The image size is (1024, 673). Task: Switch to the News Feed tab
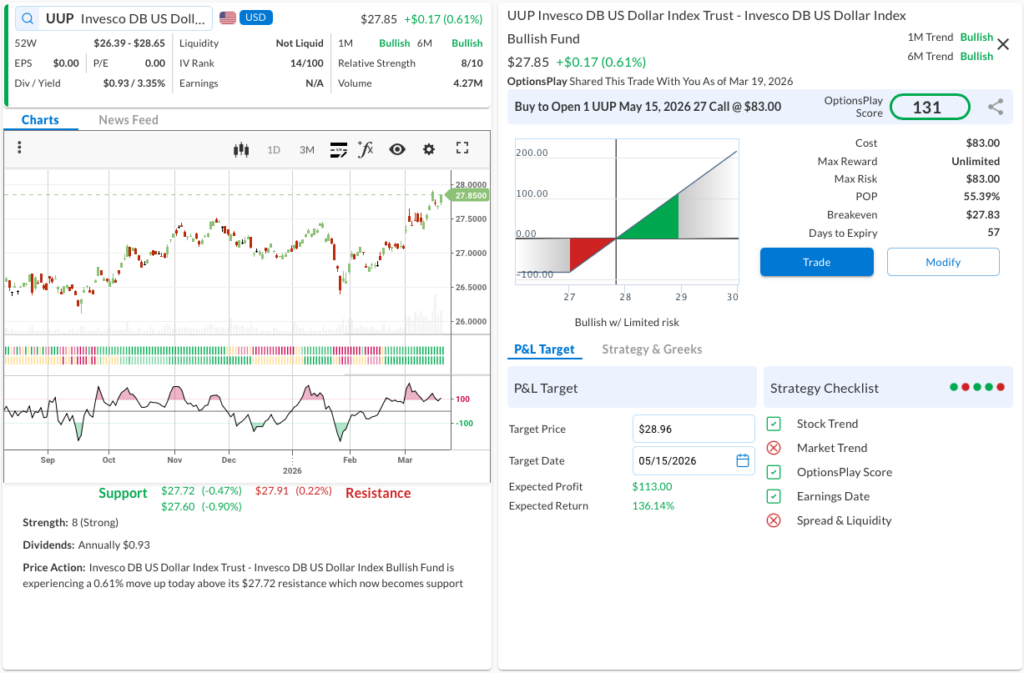128,120
